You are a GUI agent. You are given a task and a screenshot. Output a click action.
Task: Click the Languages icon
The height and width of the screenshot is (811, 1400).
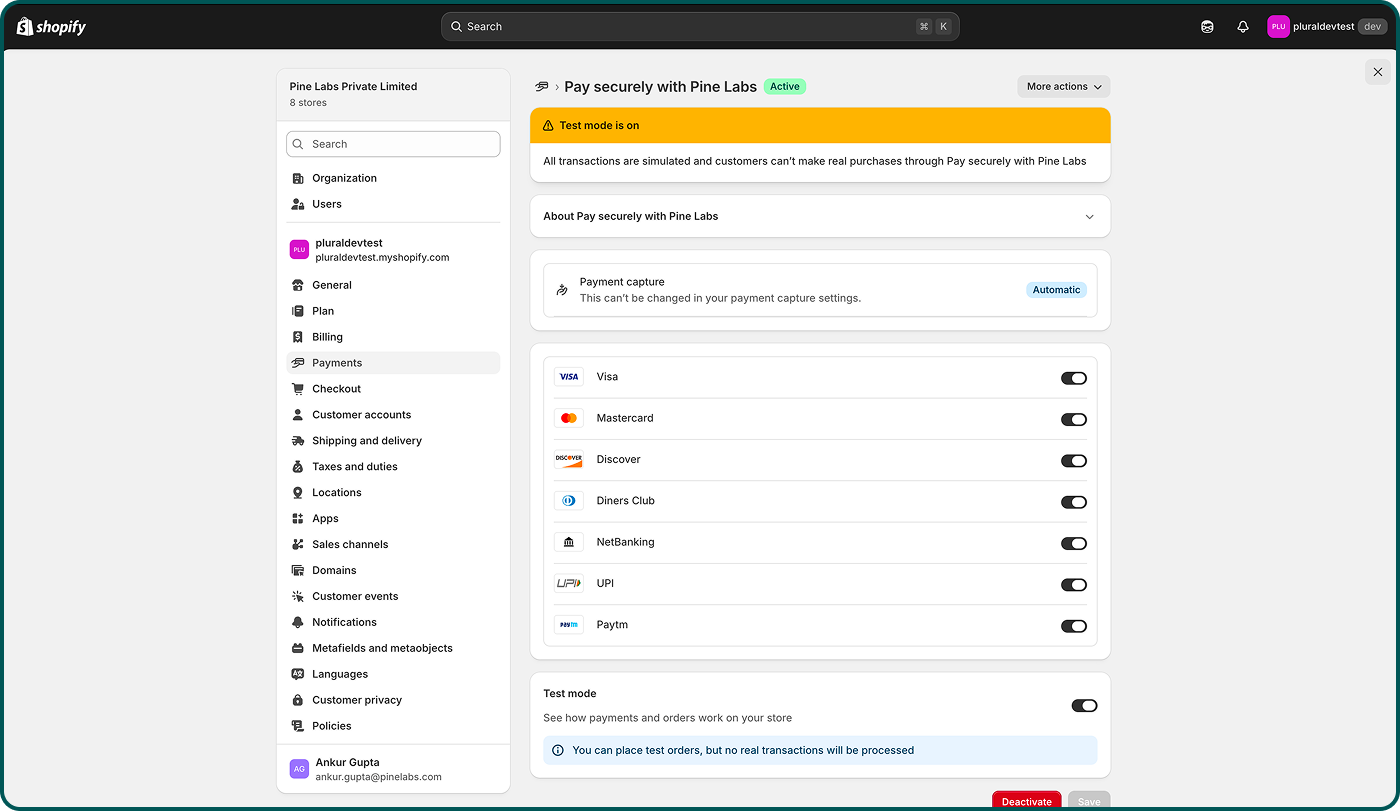(297, 675)
